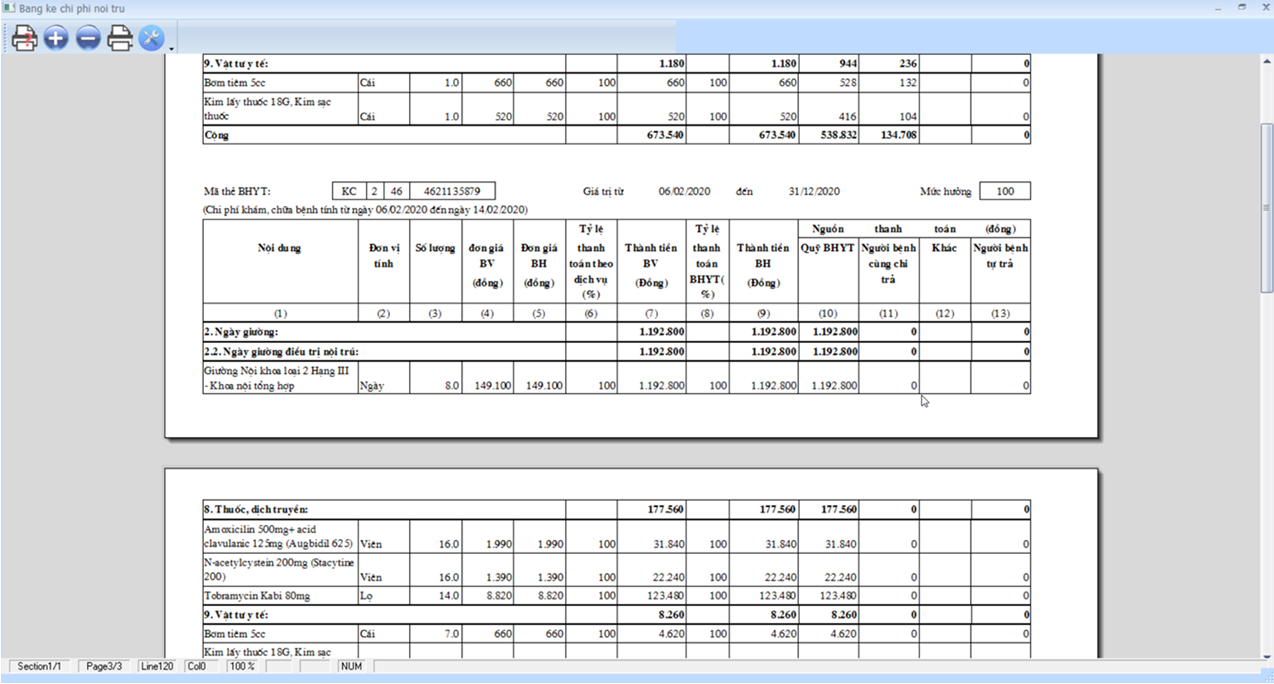Click the Đơn vị tính column header
The image size is (1274, 684).
coord(383,255)
